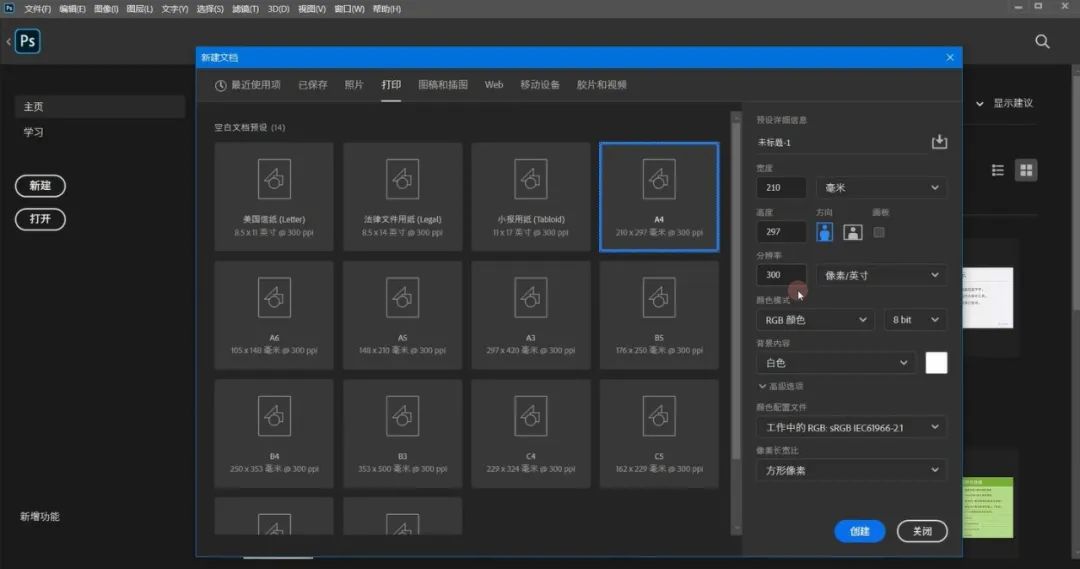Choose the Legal paper preset

pyautogui.click(x=402, y=197)
